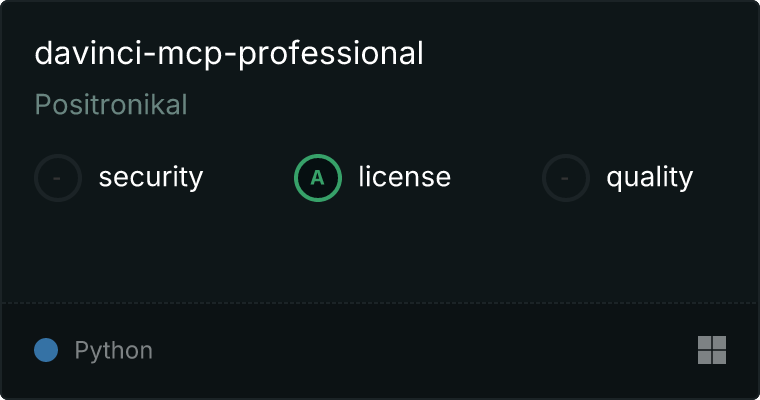This screenshot has height=400, width=760.
Task: Open the davinci-mcp-professional title link
Action: point(229,53)
